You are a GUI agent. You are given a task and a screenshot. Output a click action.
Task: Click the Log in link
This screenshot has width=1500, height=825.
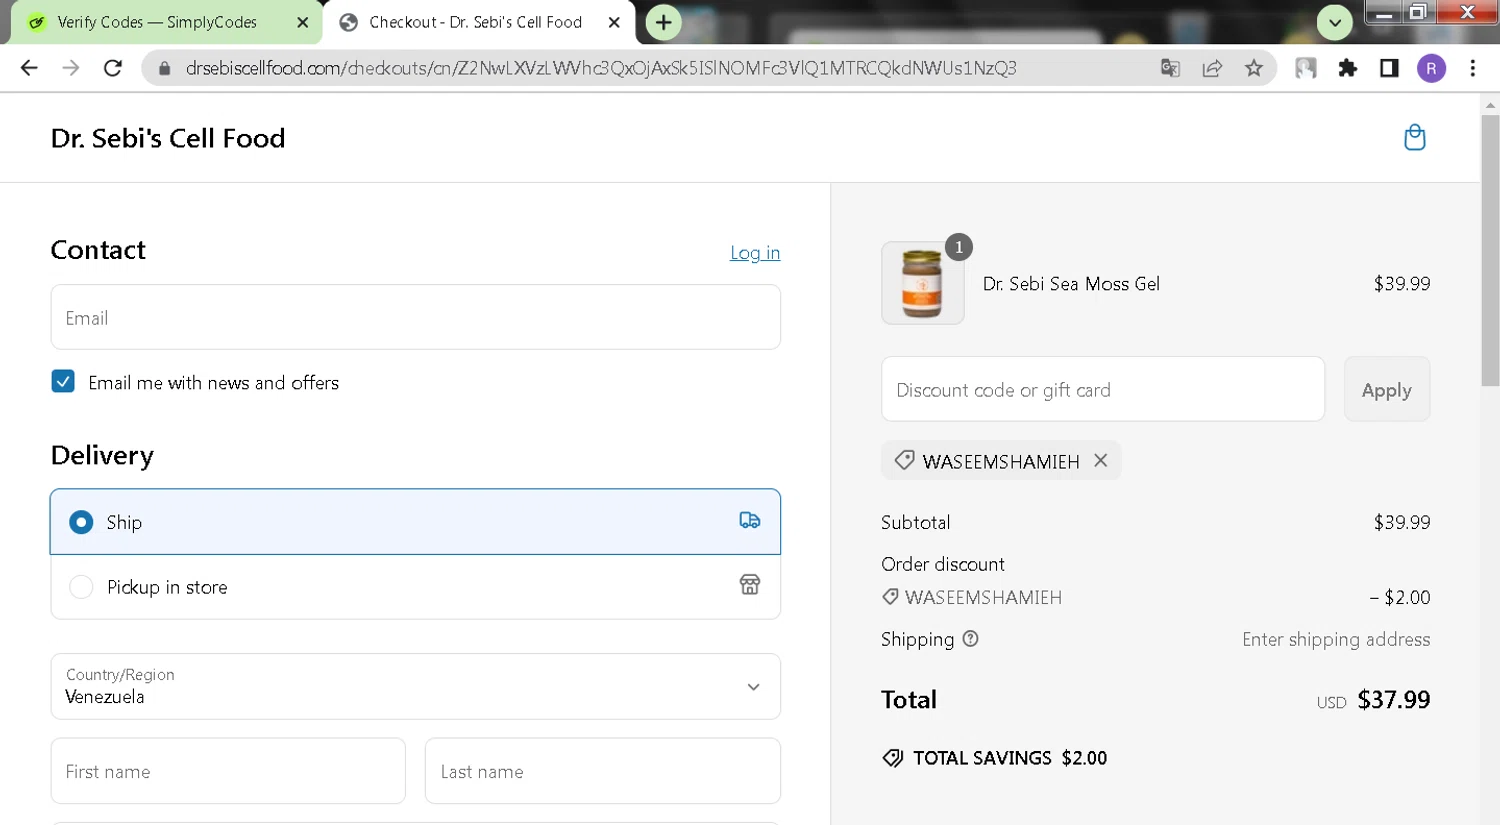pos(755,253)
